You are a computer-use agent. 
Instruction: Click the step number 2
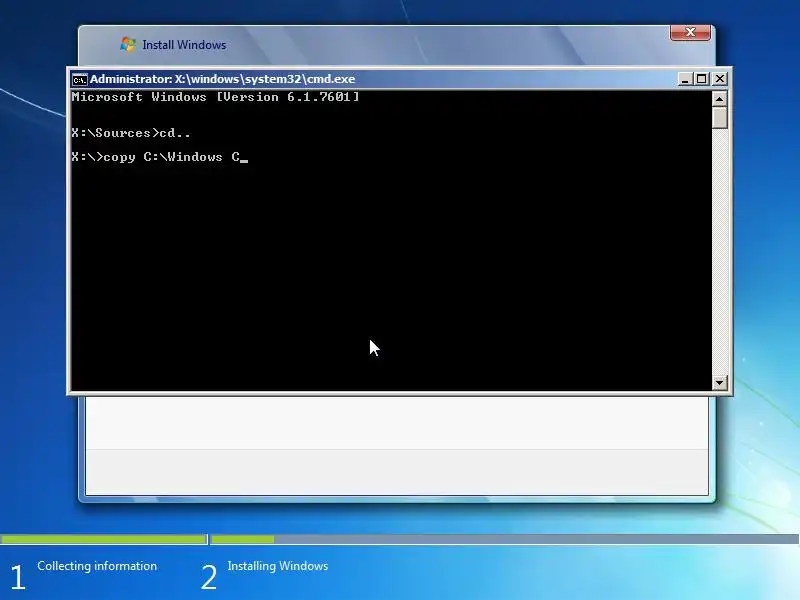click(209, 577)
